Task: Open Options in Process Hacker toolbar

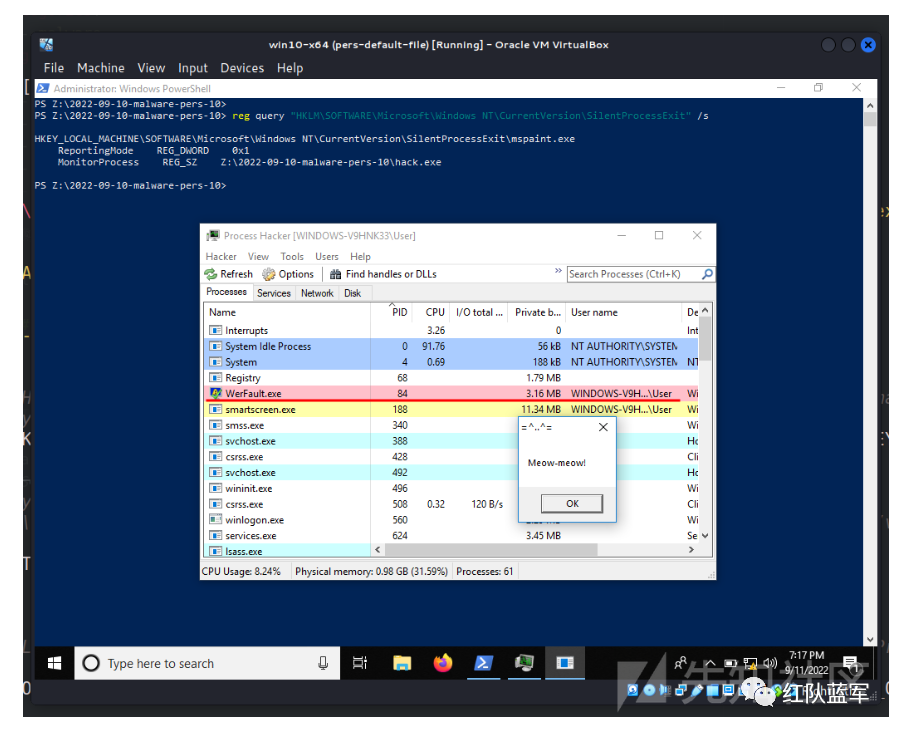Action: [x=288, y=274]
